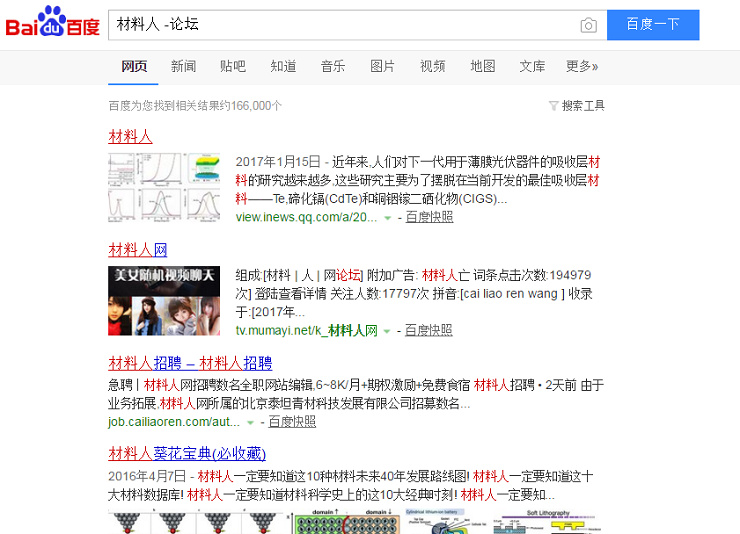Expand the 更多» menu

click(x=582, y=66)
